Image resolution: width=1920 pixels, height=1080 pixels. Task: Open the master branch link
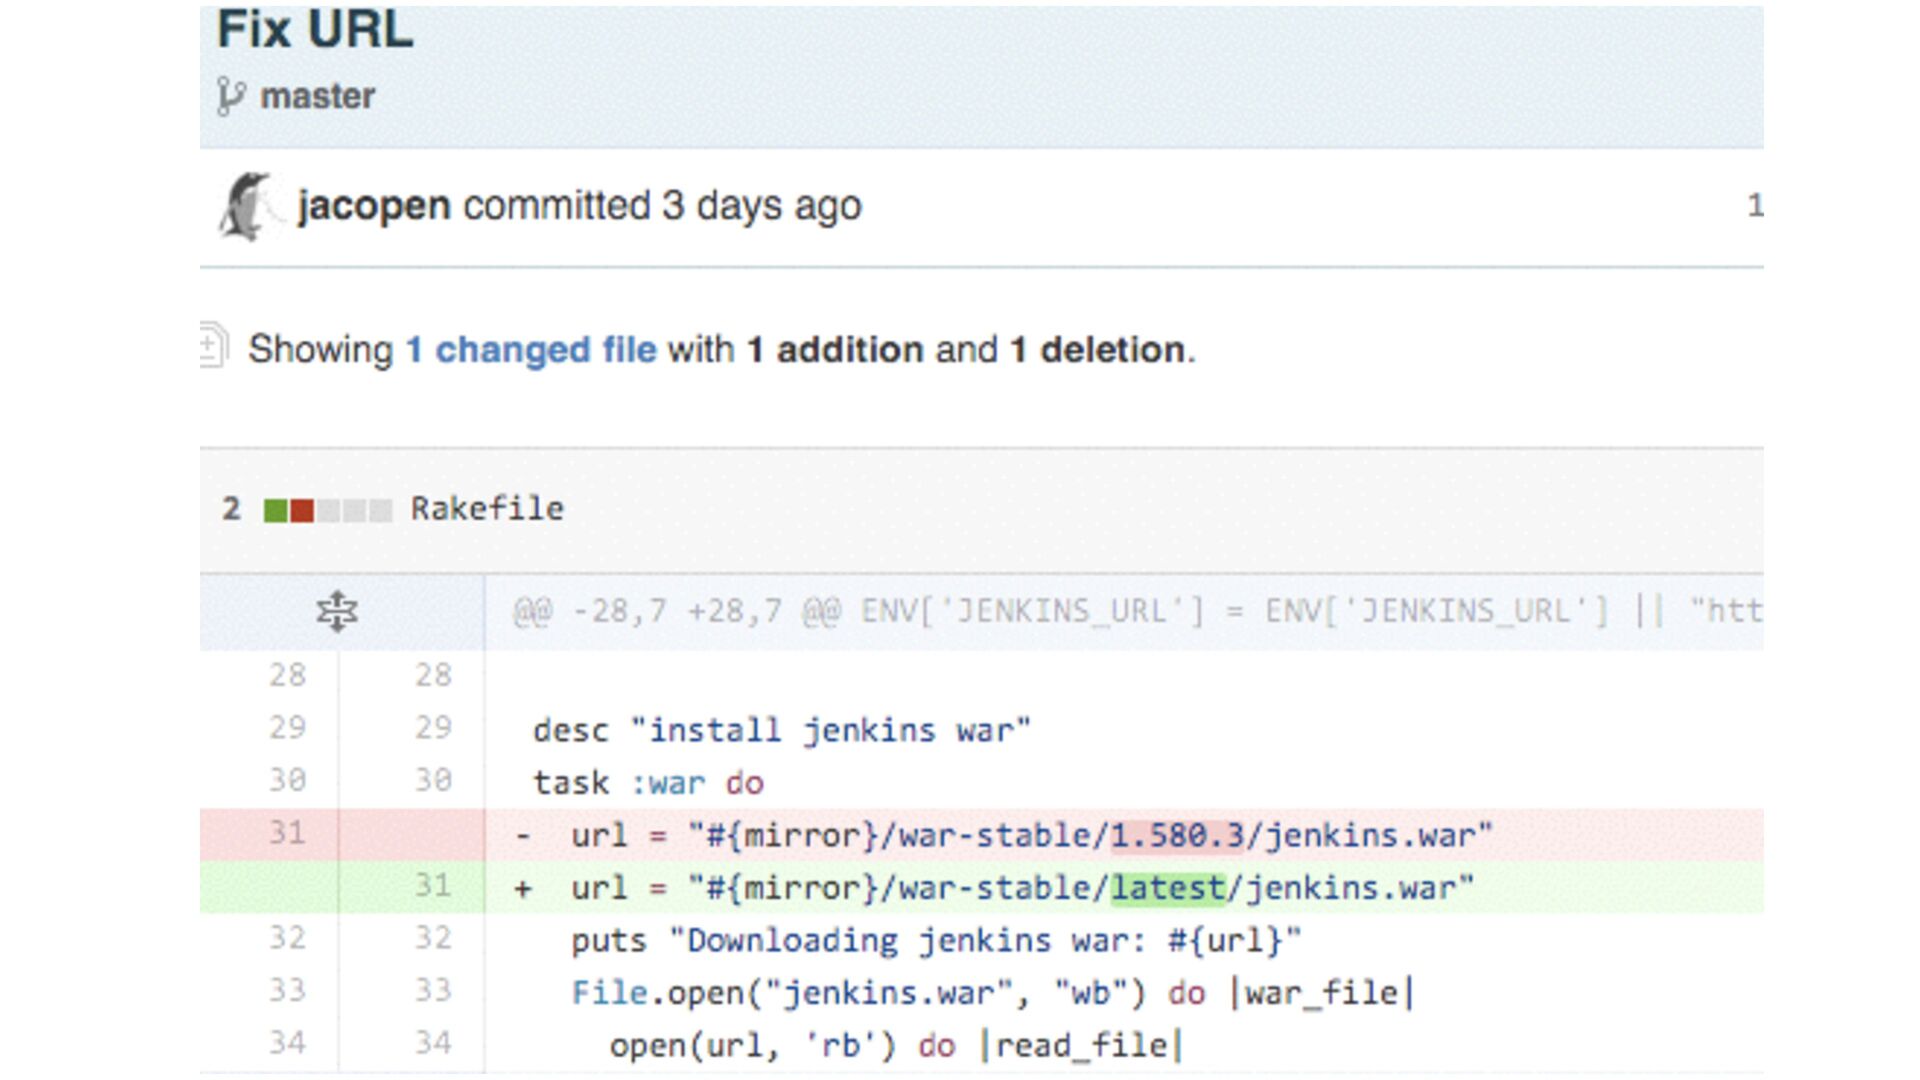[318, 96]
